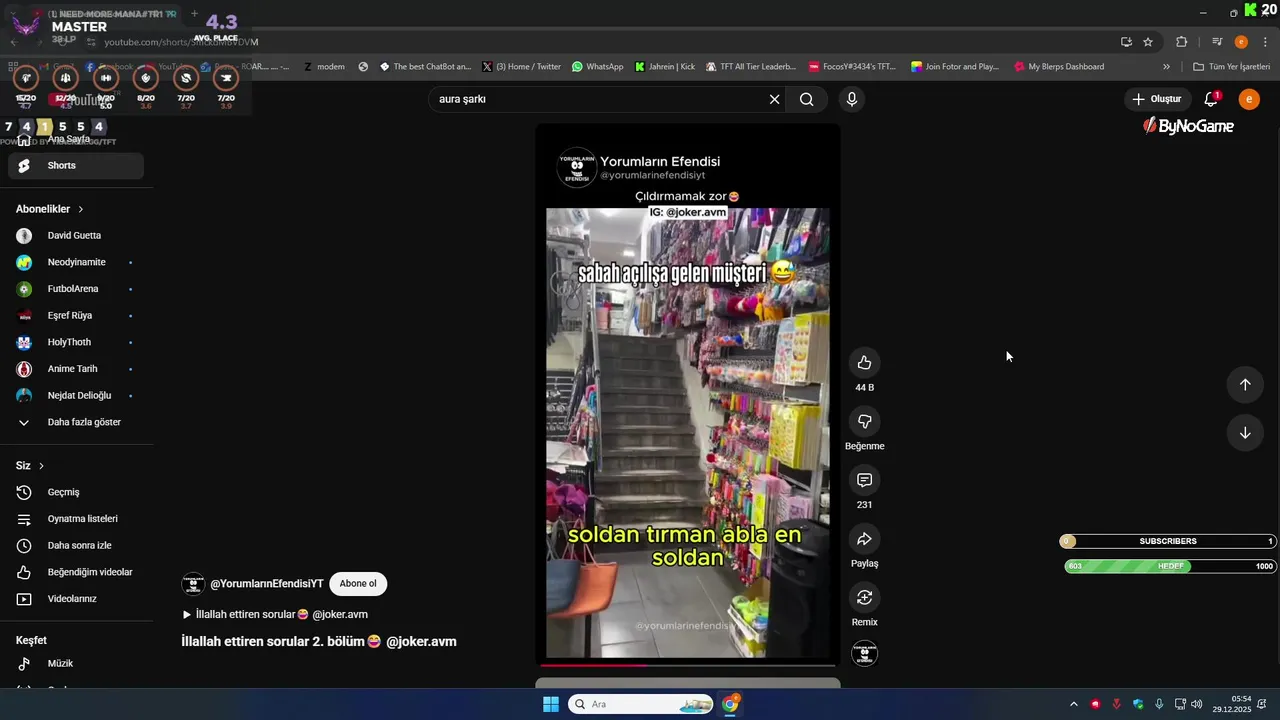Click the Oluştur create button
Screen dimensions: 1280x720
click(x=1156, y=99)
